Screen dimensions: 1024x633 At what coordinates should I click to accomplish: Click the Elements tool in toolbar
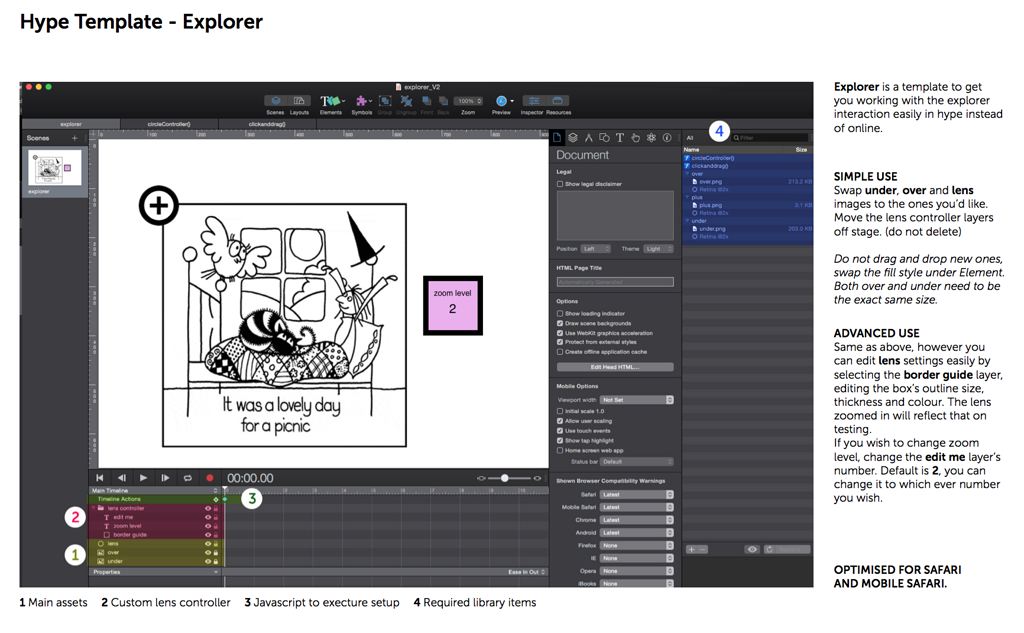click(329, 101)
